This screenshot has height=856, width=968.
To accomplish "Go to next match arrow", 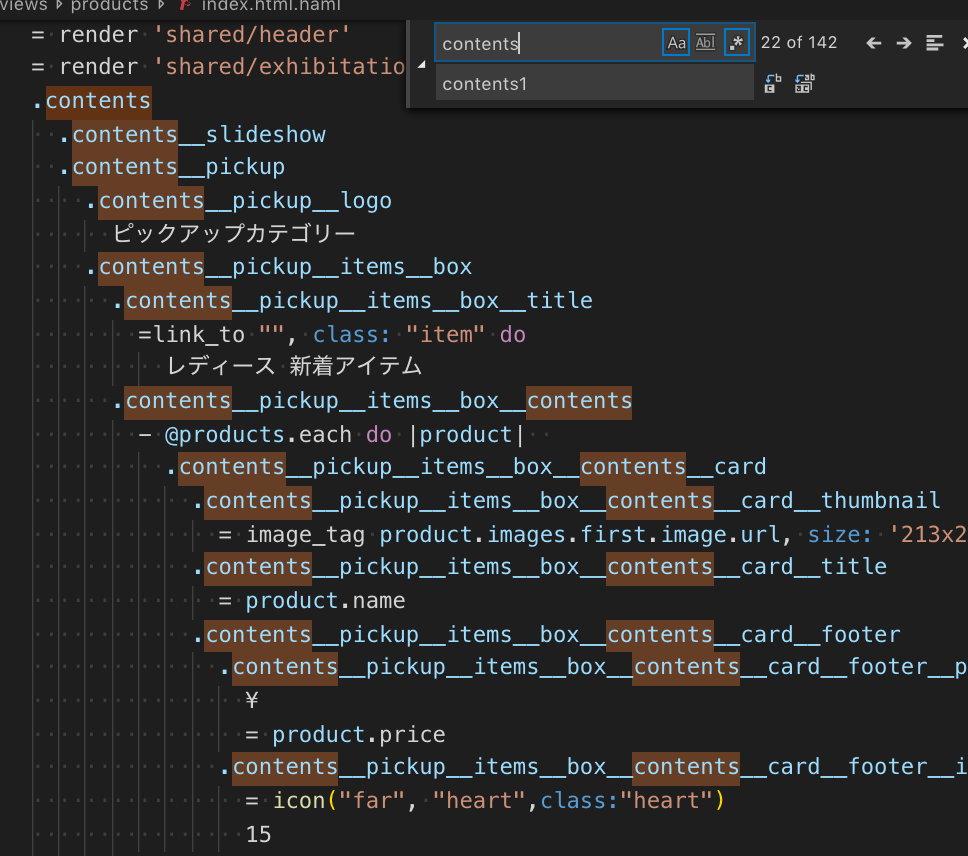I will 904,43.
